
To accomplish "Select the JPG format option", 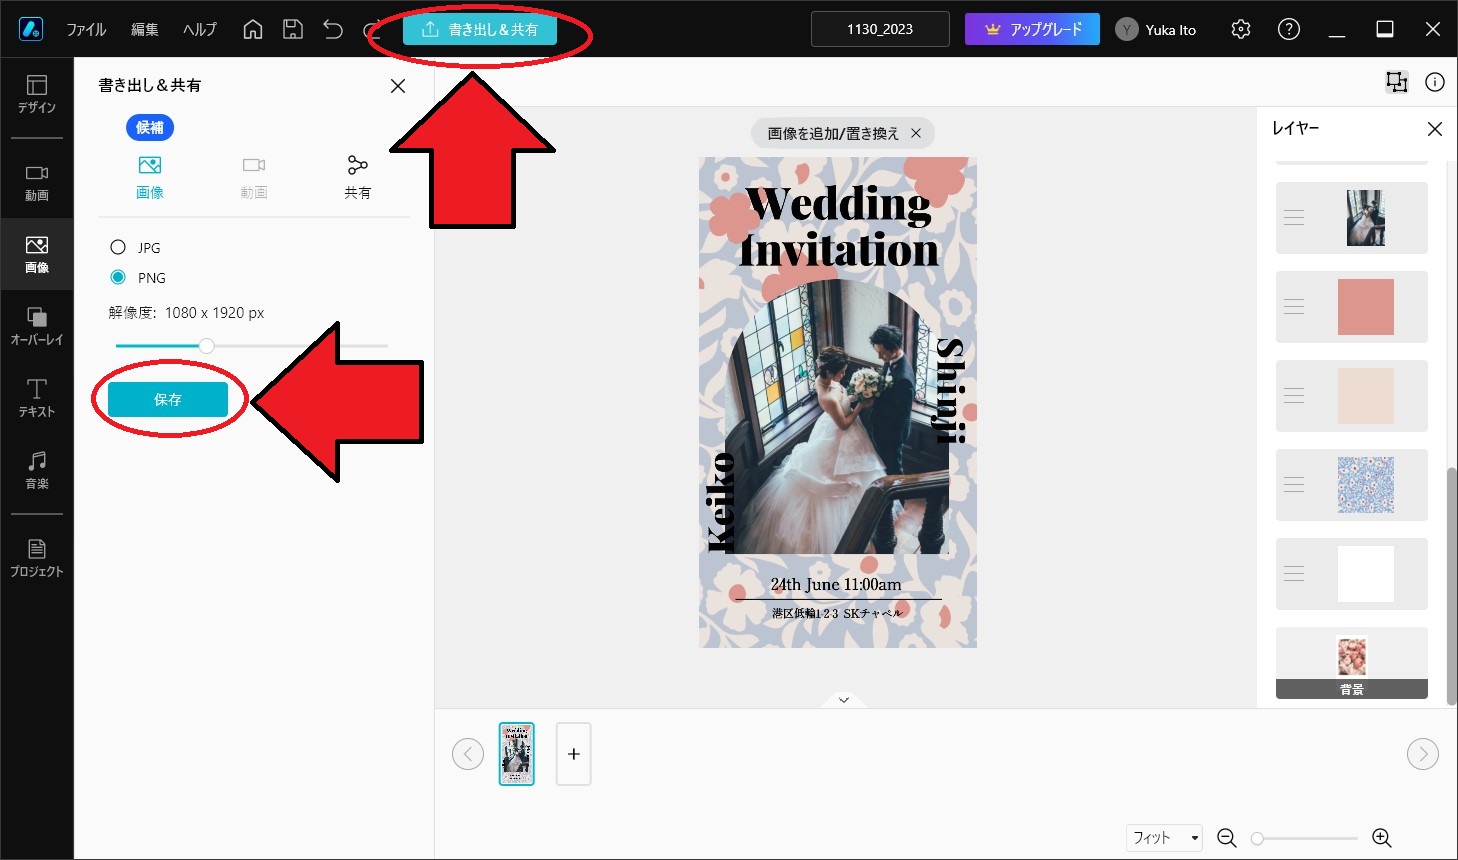I will point(118,247).
